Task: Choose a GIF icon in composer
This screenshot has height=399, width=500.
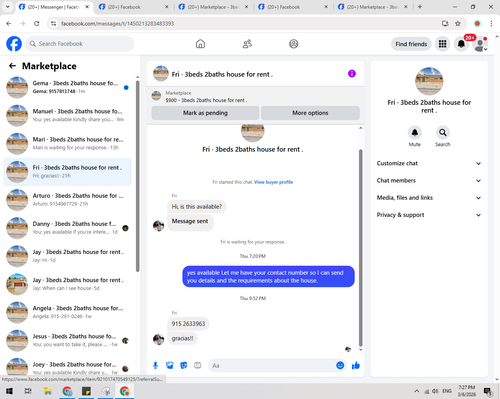Action: pos(198,365)
